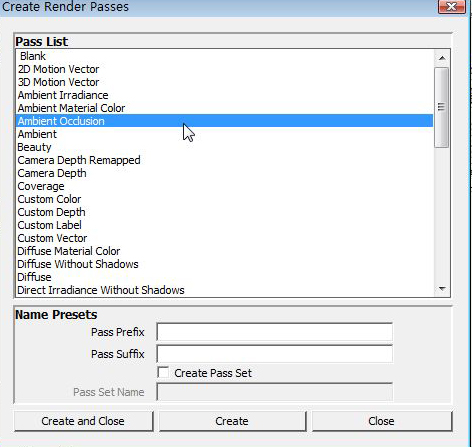Click the Create button
This screenshot has height=447, width=472.
coord(232,421)
